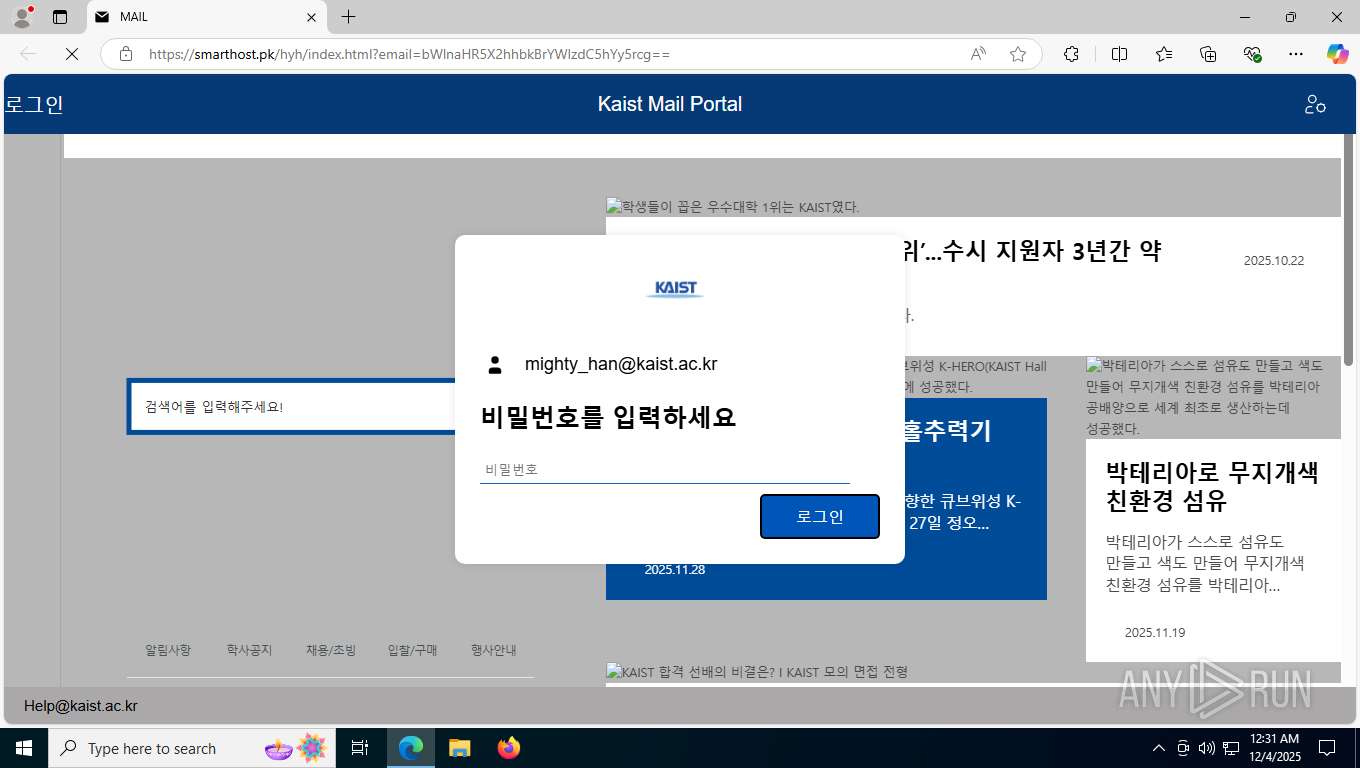Select the 입찰/구매 tab
The width and height of the screenshot is (1360, 768).
pos(413,650)
